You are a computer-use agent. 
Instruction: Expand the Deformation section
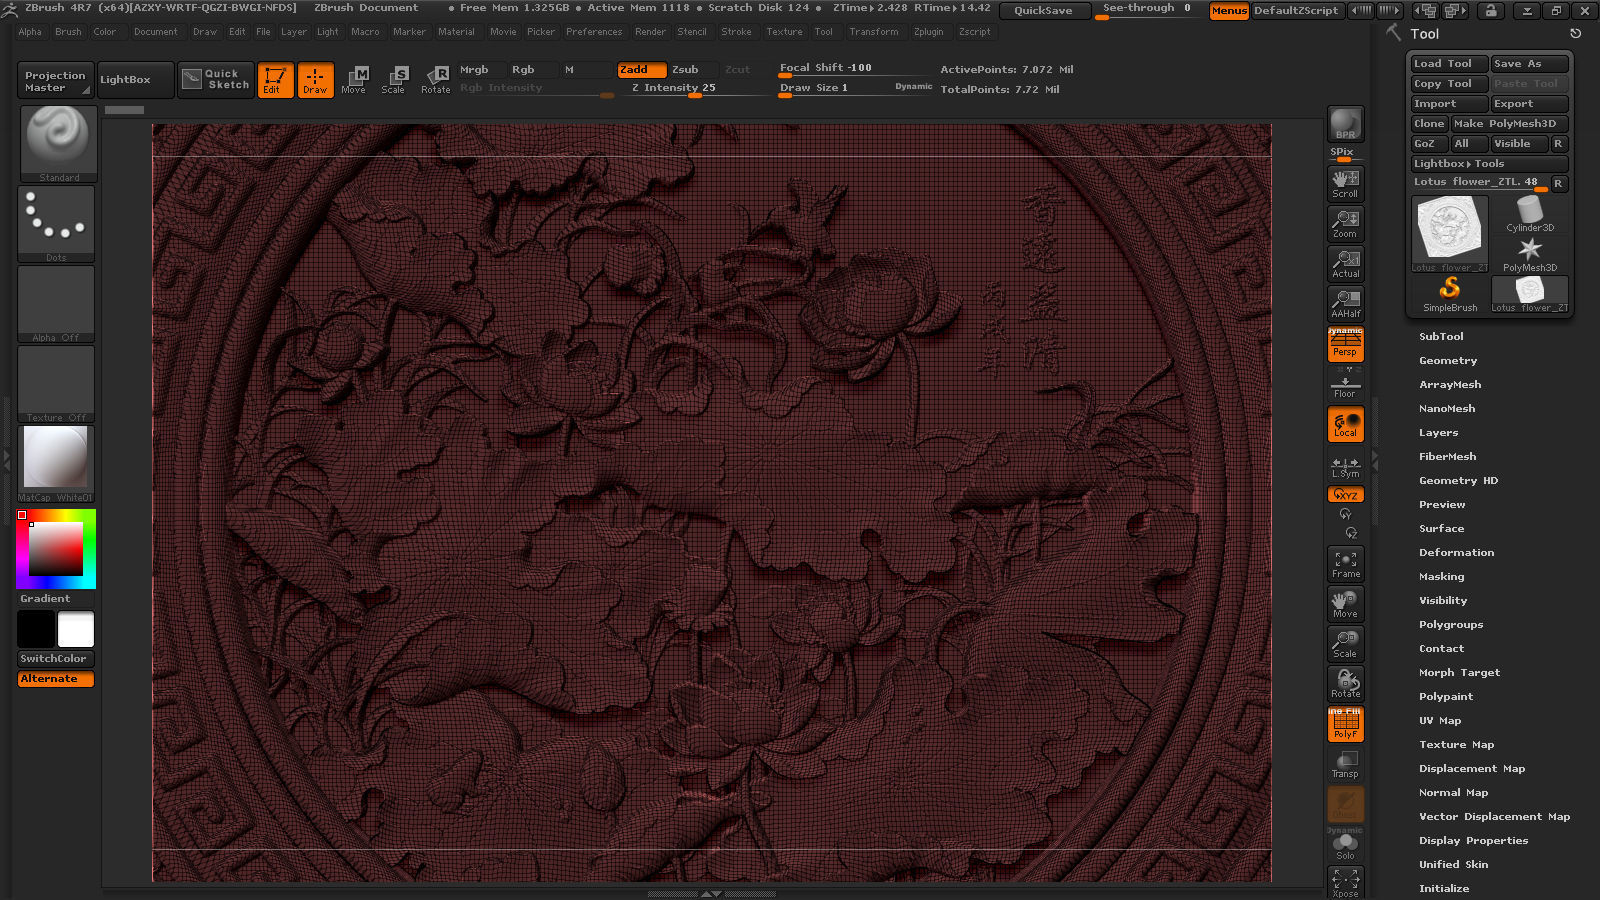(x=1456, y=553)
